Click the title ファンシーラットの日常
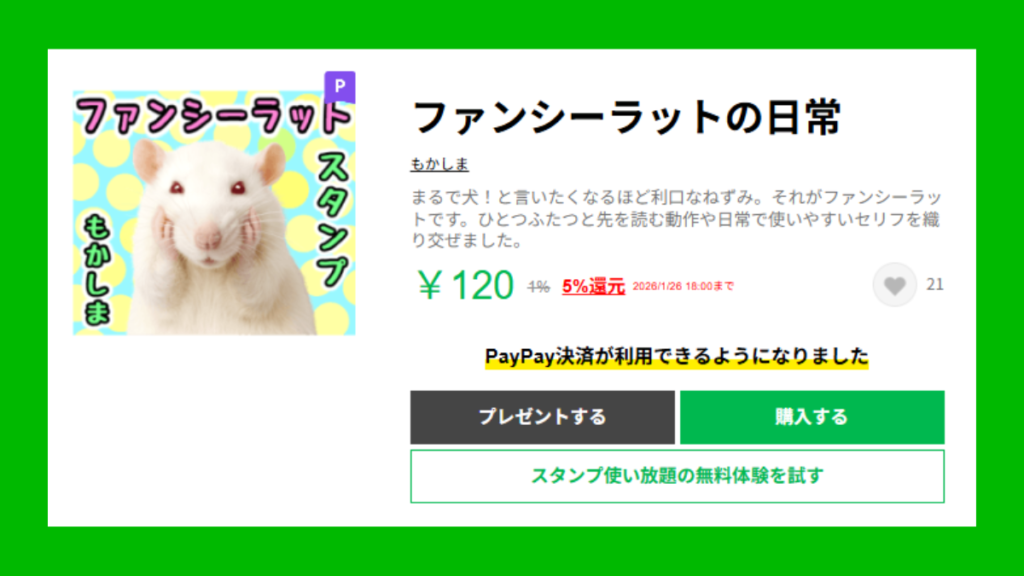The image size is (1024, 576). 627,118
